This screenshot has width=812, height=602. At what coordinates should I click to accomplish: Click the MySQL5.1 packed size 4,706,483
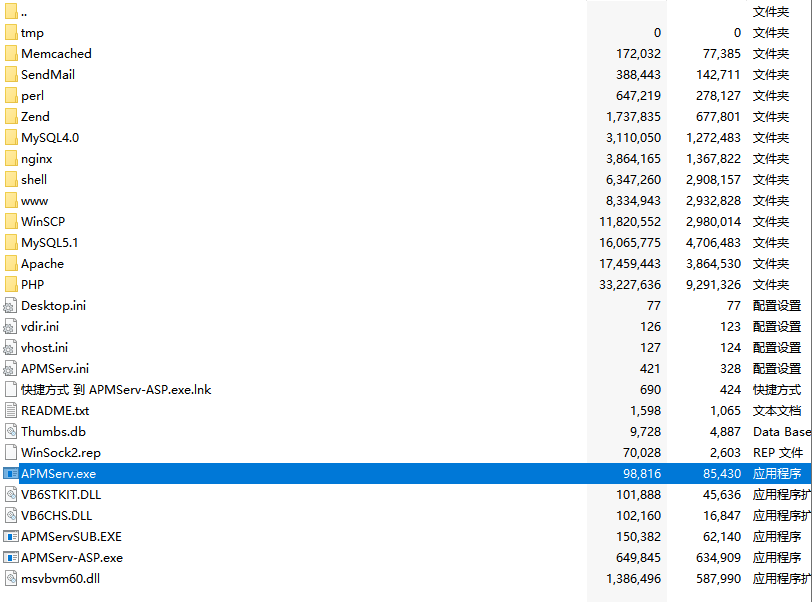coord(713,242)
